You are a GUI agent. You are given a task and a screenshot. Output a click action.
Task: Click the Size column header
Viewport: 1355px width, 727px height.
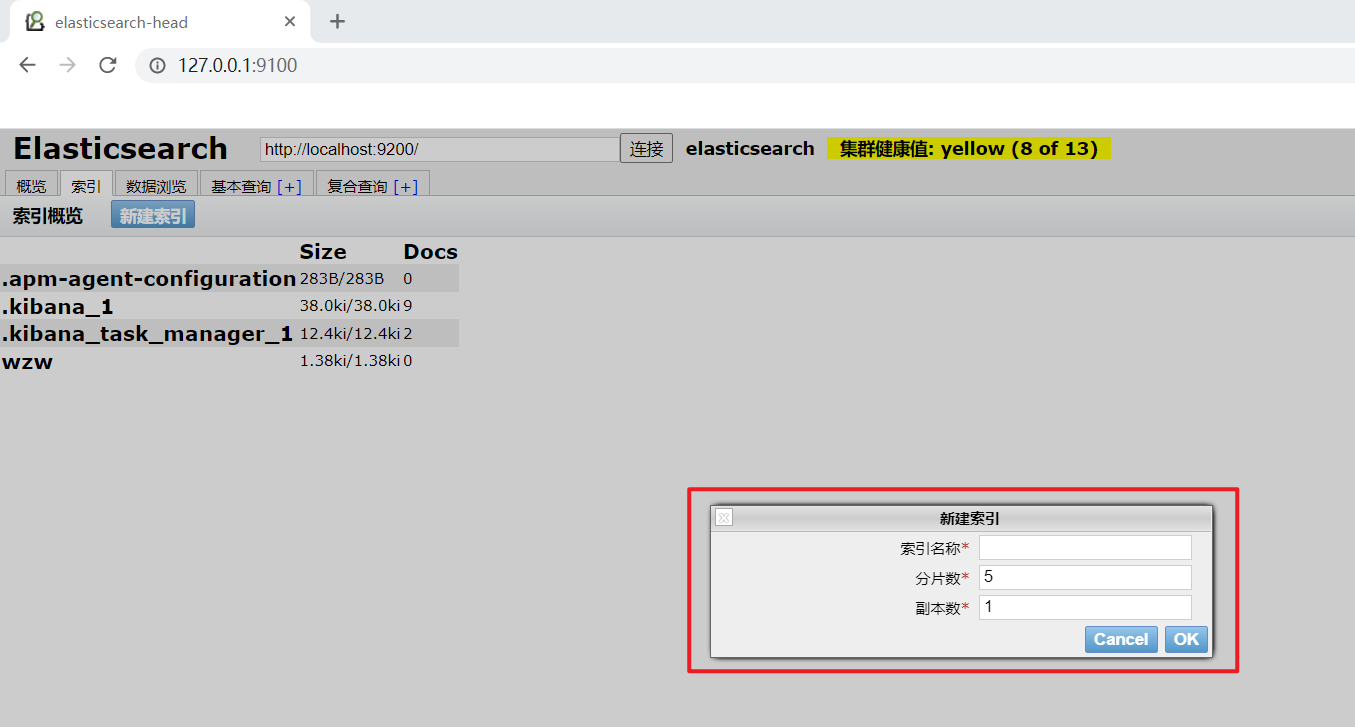323,252
